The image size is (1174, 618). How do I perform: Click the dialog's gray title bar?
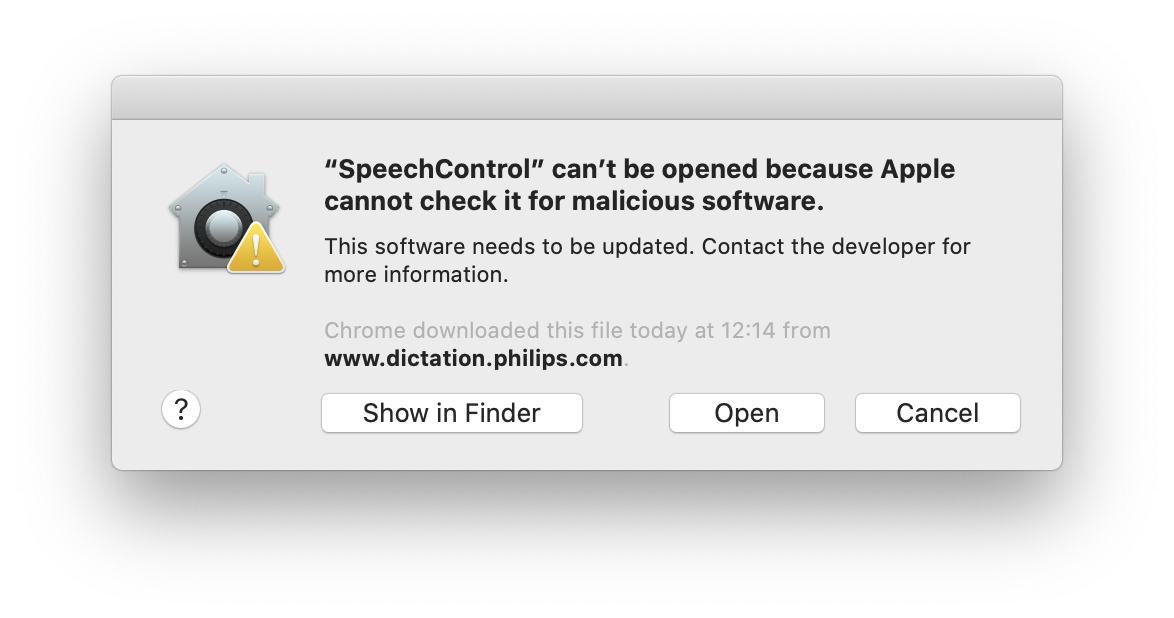(x=587, y=97)
